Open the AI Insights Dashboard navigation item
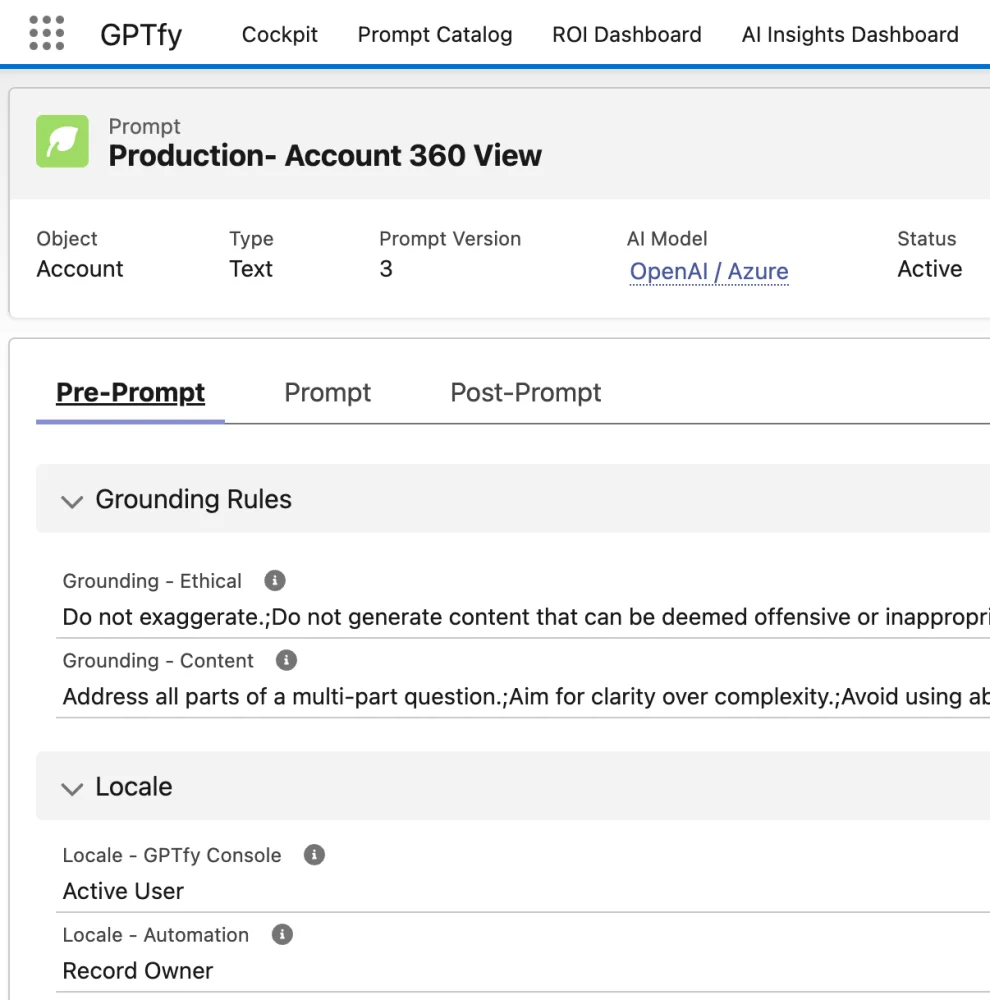 pyautogui.click(x=848, y=34)
